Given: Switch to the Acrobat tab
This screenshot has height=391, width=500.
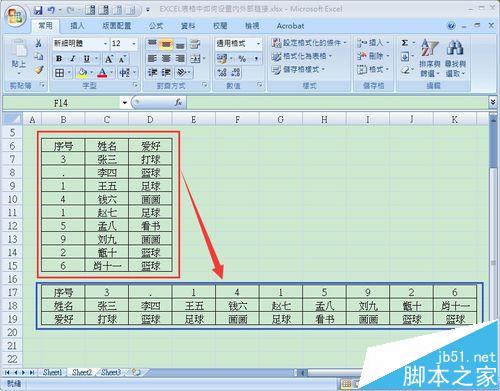Looking at the screenshot, I should [x=290, y=26].
